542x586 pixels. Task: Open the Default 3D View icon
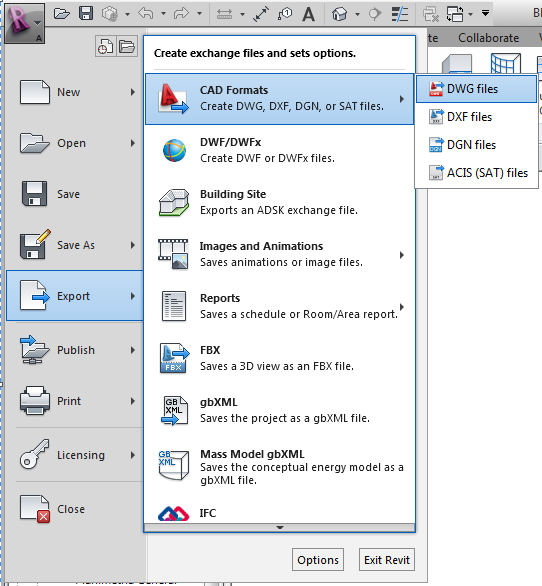339,14
